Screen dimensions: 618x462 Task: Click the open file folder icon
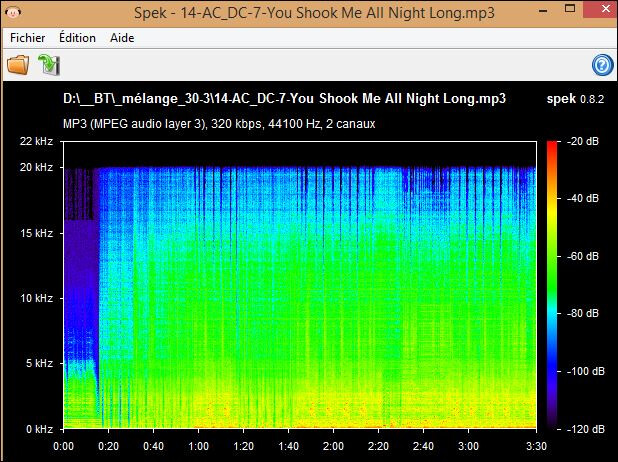click(18, 65)
